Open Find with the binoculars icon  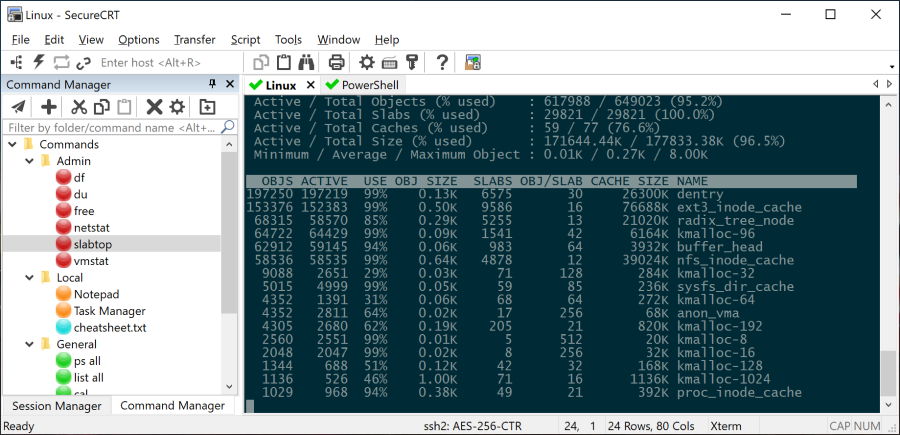[306, 62]
